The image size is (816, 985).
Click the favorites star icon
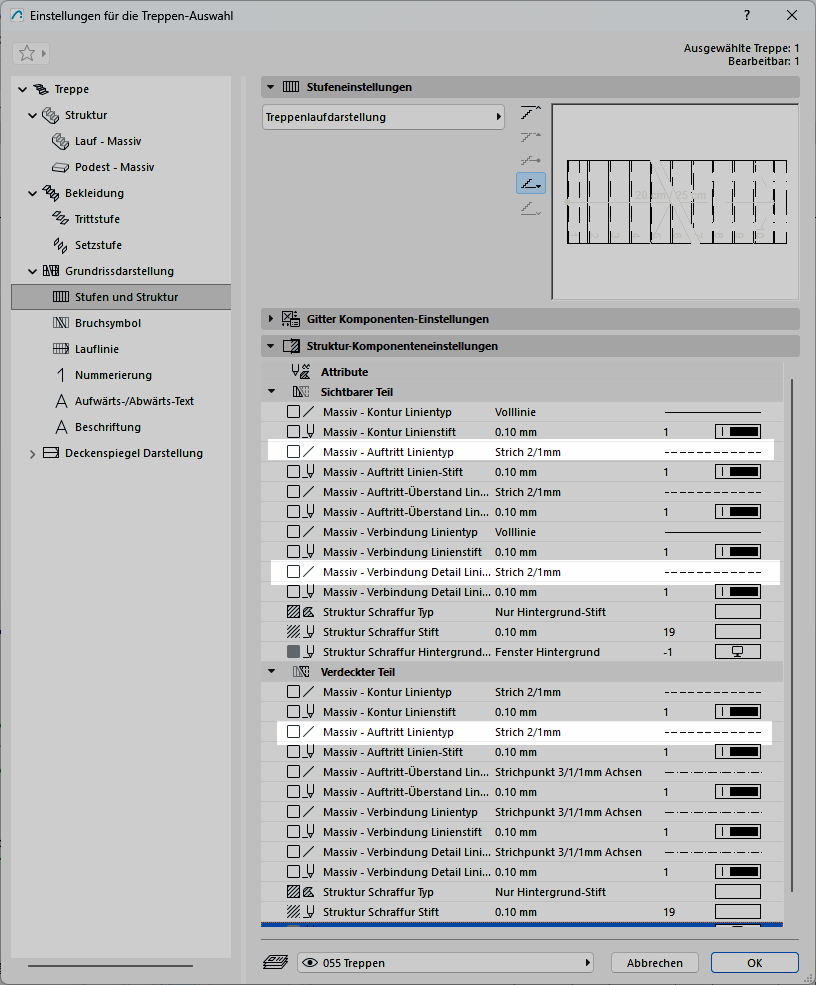26,53
